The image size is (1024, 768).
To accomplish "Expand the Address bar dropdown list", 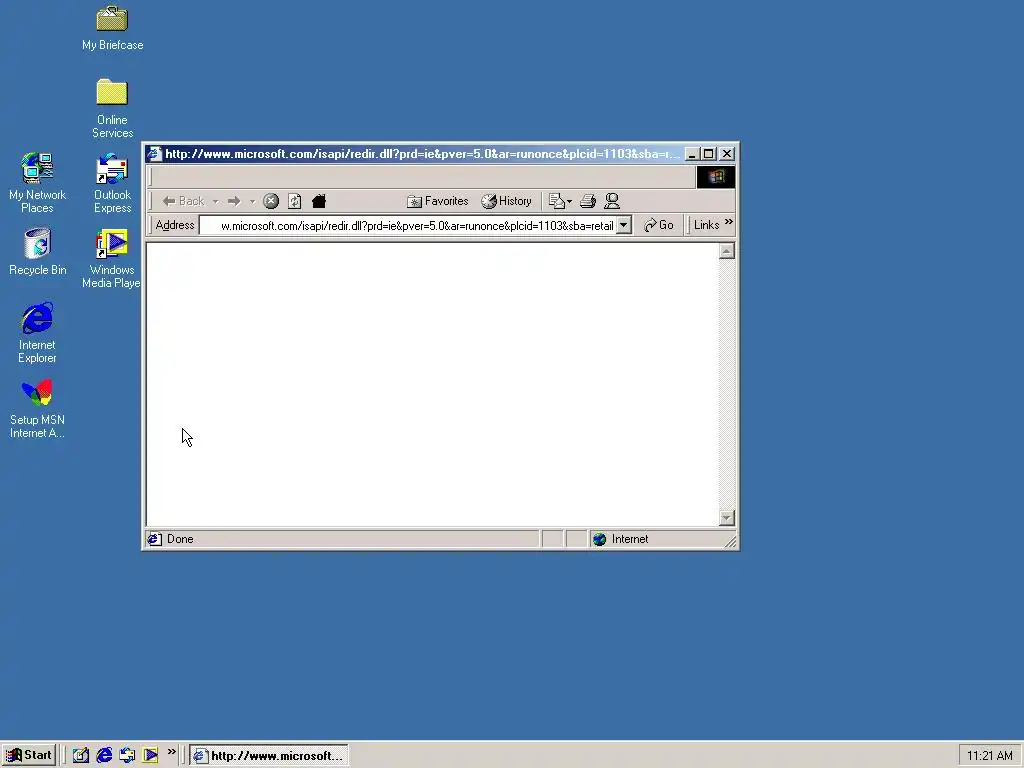I will point(624,225).
